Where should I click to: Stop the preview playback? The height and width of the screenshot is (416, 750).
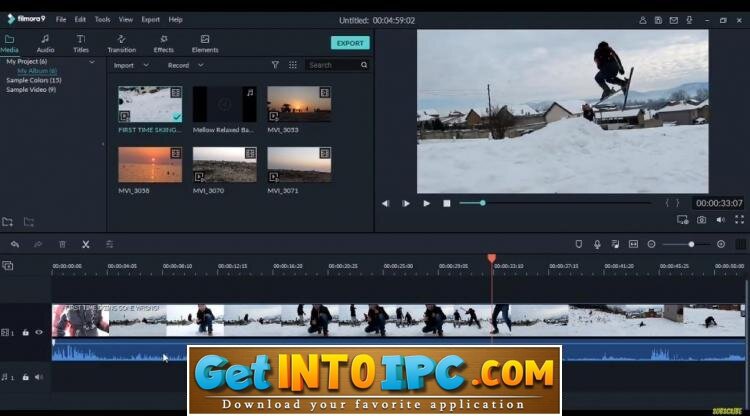coord(447,203)
